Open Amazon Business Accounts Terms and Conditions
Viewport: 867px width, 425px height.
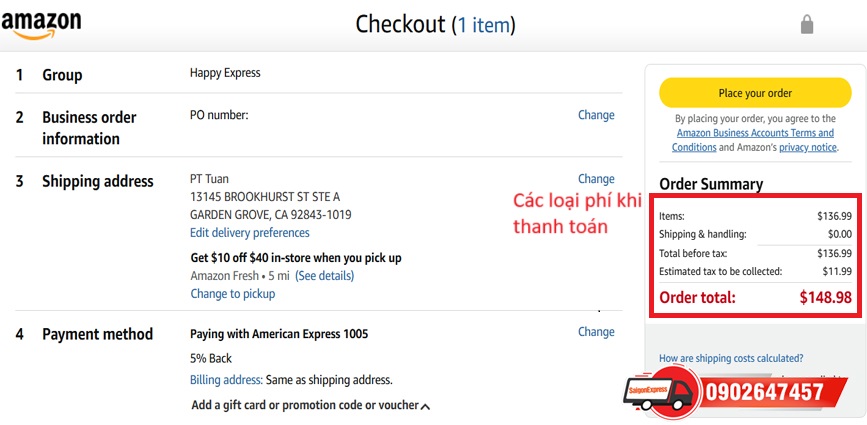[753, 140]
